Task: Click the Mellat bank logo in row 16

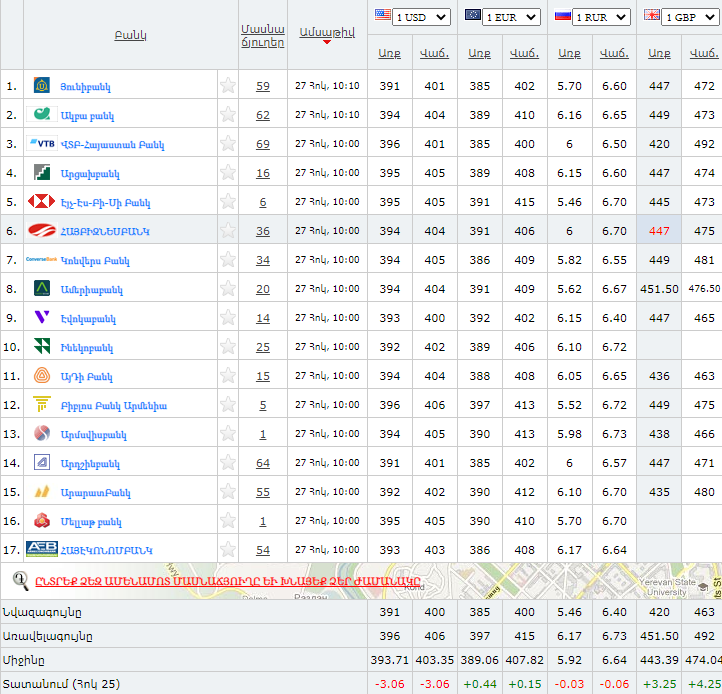Action: [42, 520]
